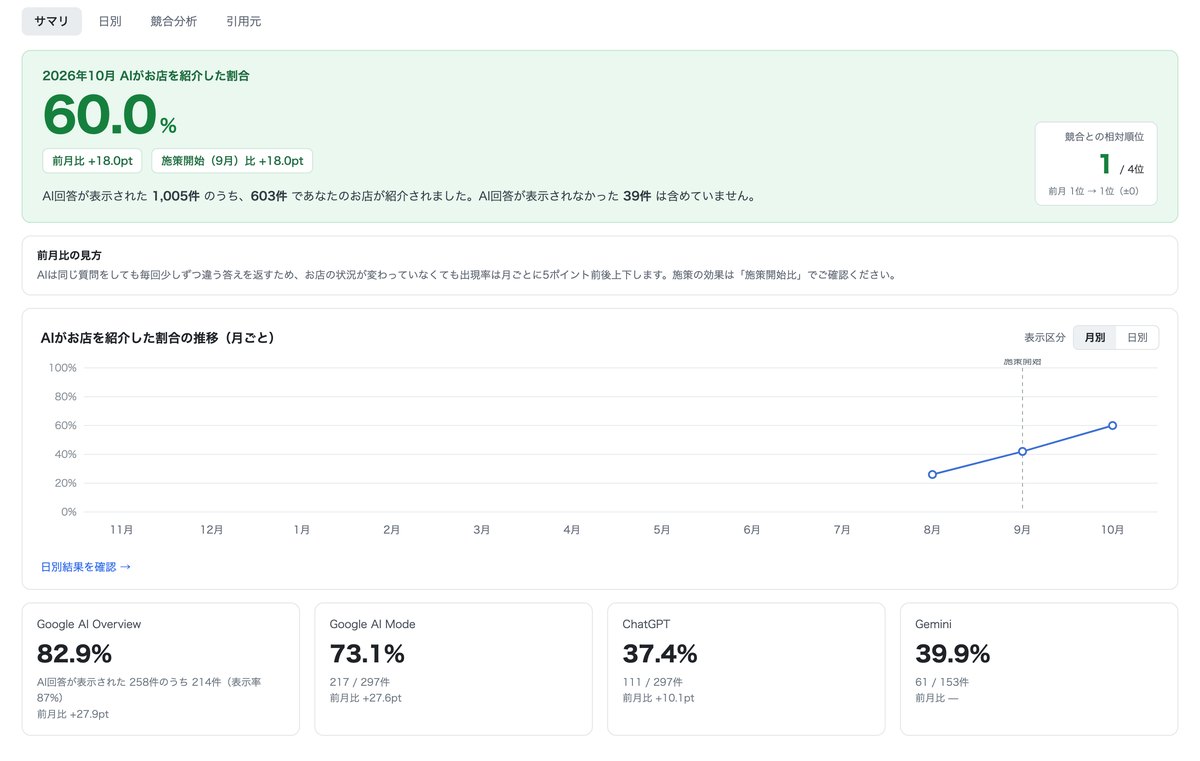The height and width of the screenshot is (761, 1200).
Task: Click the August data point on chart
Action: point(932,474)
